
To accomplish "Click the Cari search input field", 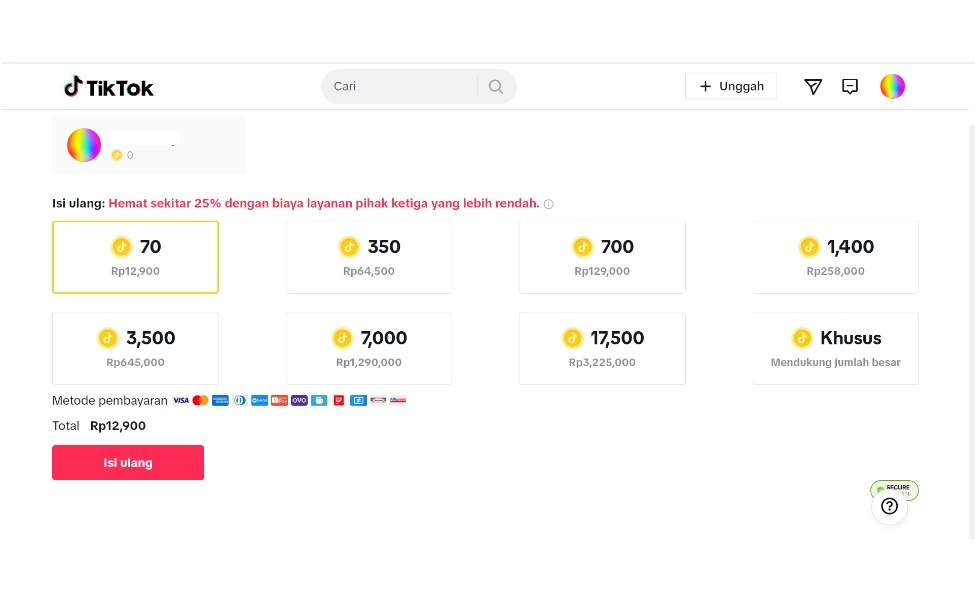I will (x=400, y=86).
